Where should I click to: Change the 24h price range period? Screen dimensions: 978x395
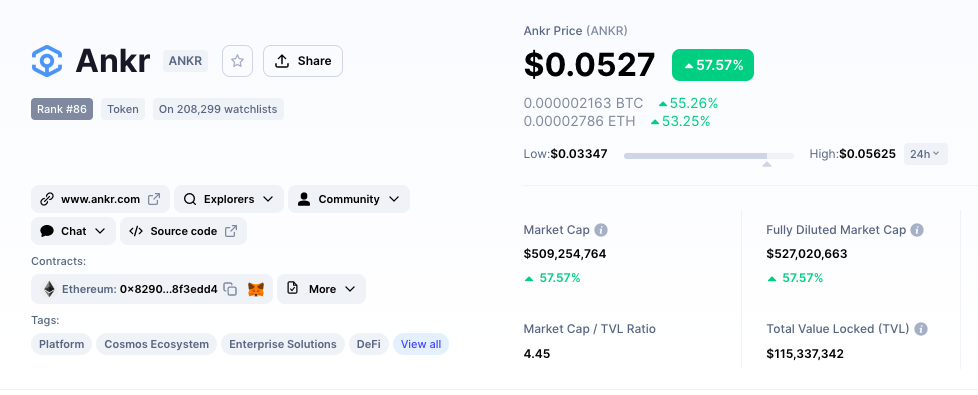[x=926, y=154]
